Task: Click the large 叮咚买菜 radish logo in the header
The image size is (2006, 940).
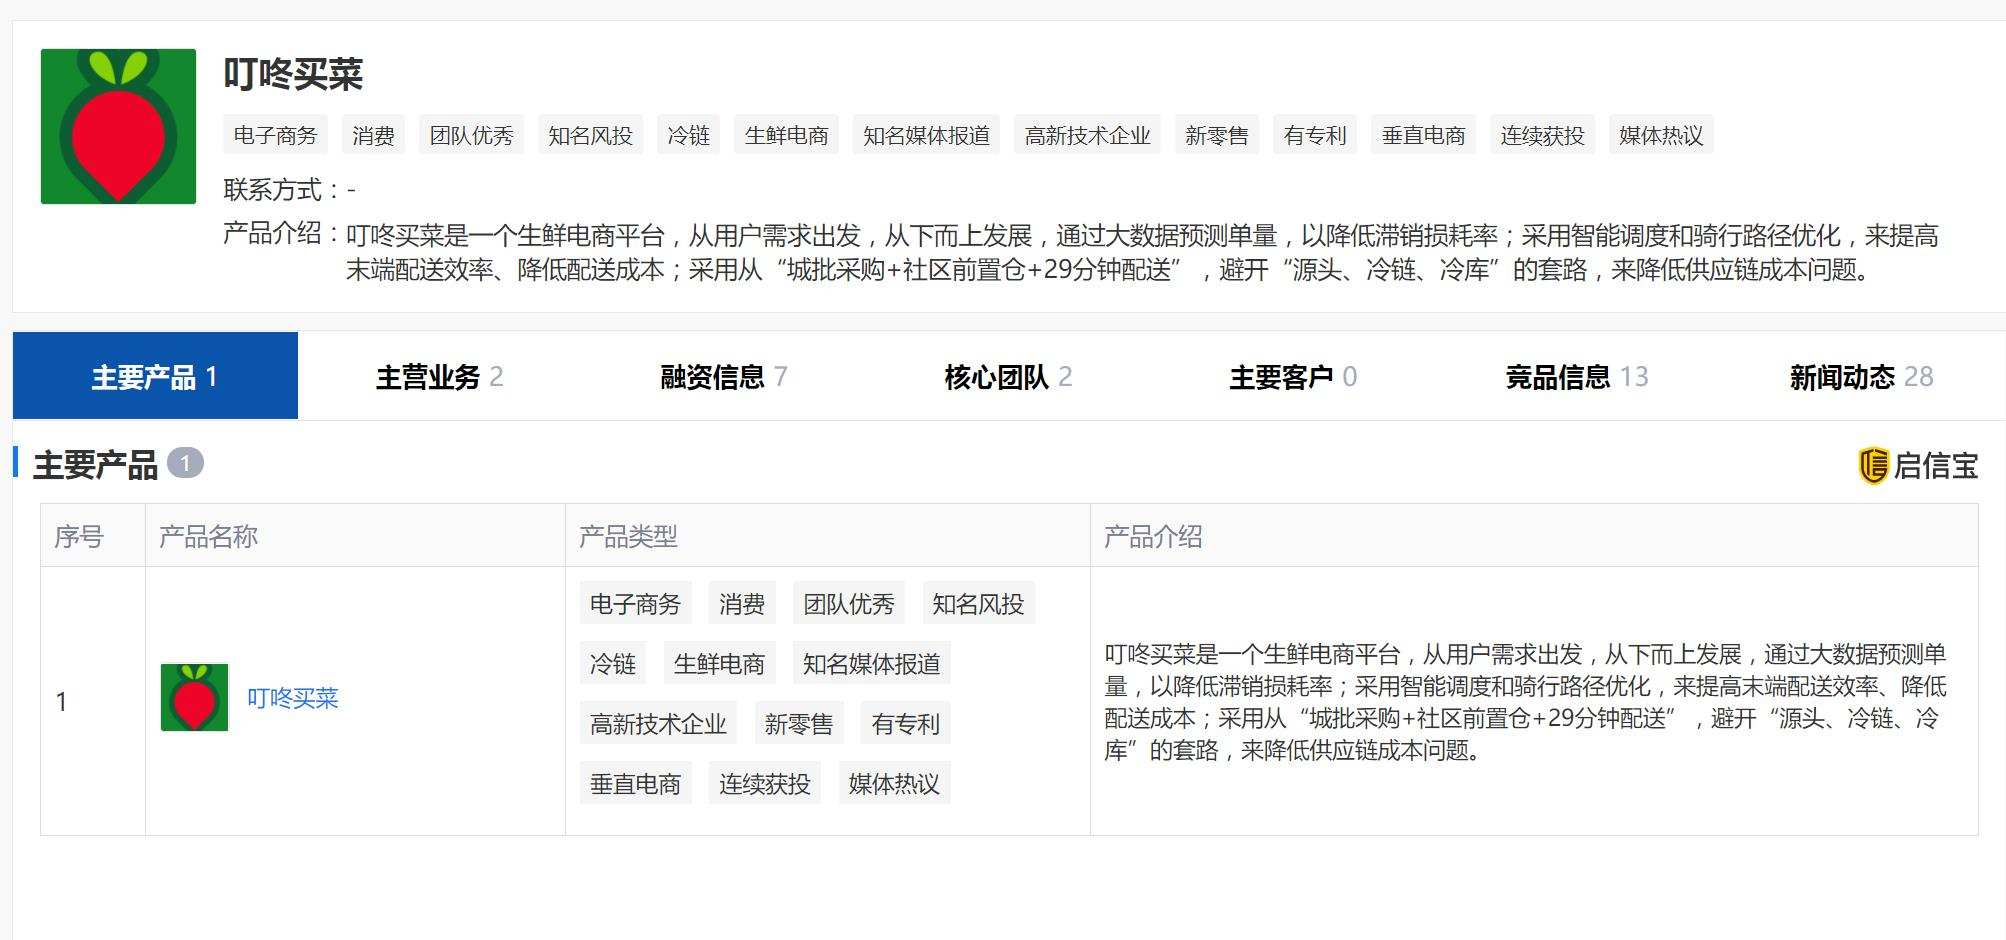Action: 118,126
